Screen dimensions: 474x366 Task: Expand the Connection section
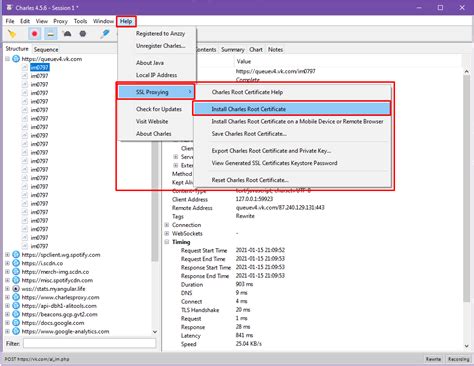click(x=167, y=225)
